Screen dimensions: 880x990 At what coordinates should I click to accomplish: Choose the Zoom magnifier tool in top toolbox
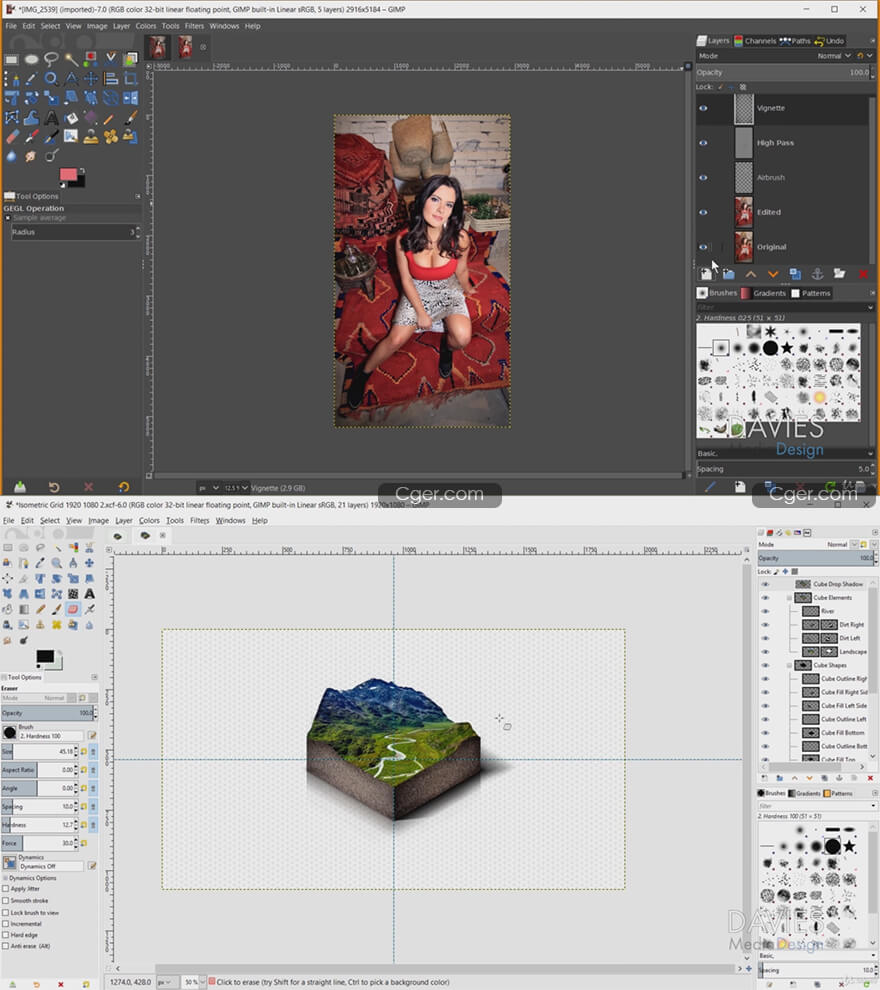click(x=51, y=78)
